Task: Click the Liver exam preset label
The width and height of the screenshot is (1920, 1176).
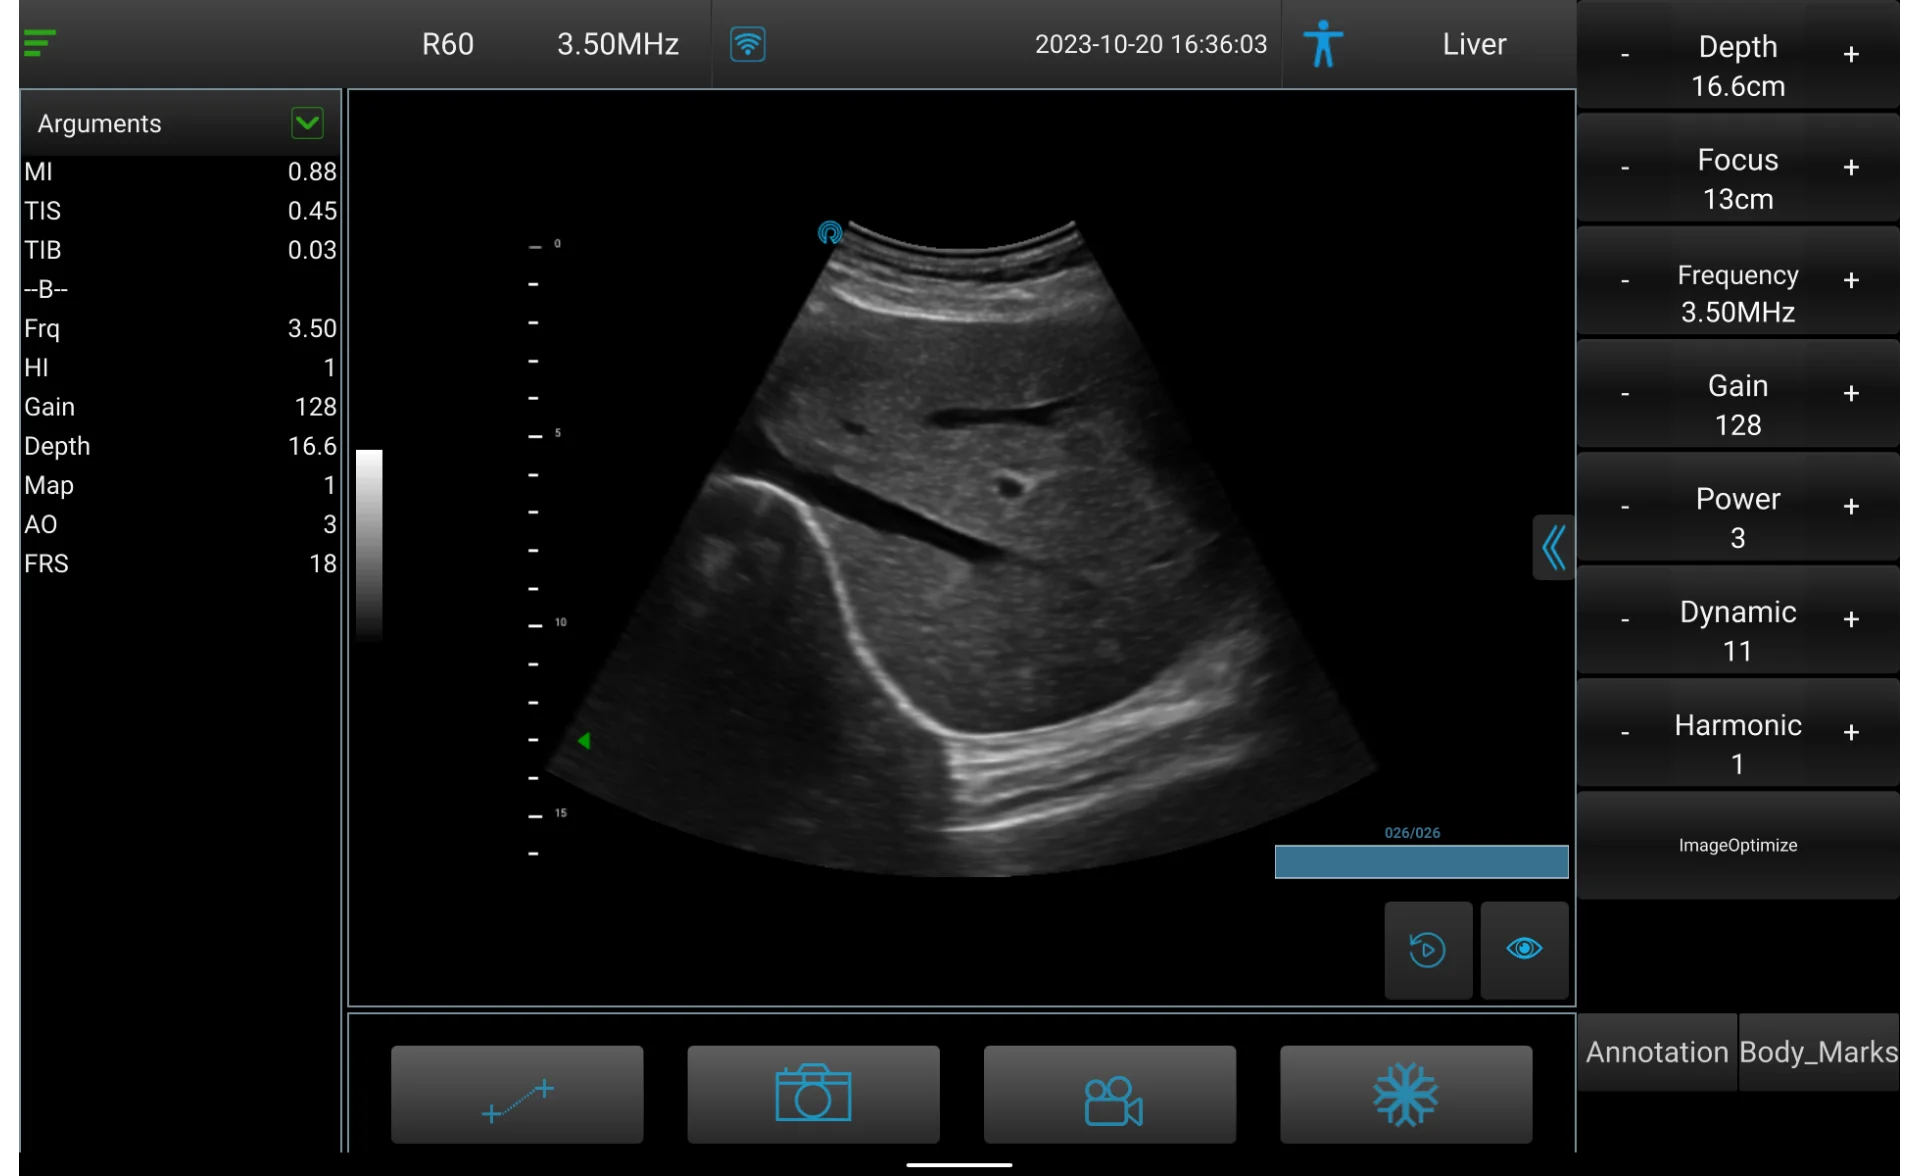Action: pos(1473,44)
